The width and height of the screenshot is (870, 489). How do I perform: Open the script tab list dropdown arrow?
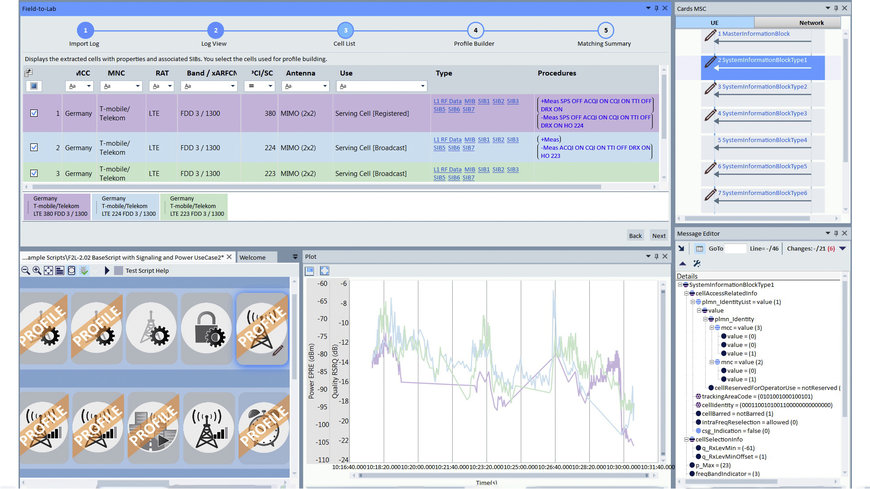click(295, 257)
